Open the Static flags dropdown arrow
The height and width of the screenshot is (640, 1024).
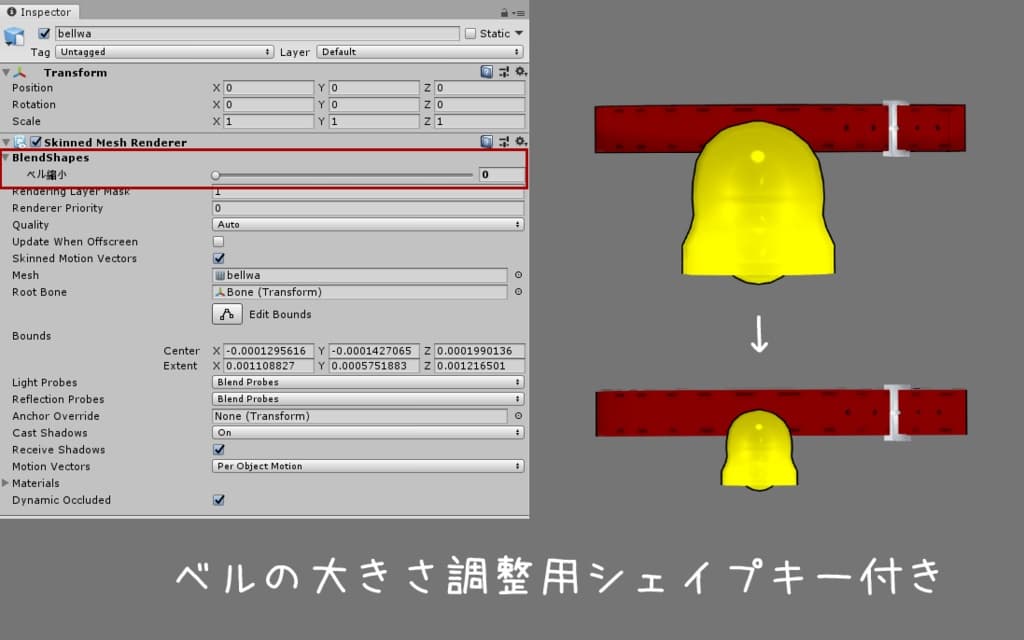coord(519,33)
